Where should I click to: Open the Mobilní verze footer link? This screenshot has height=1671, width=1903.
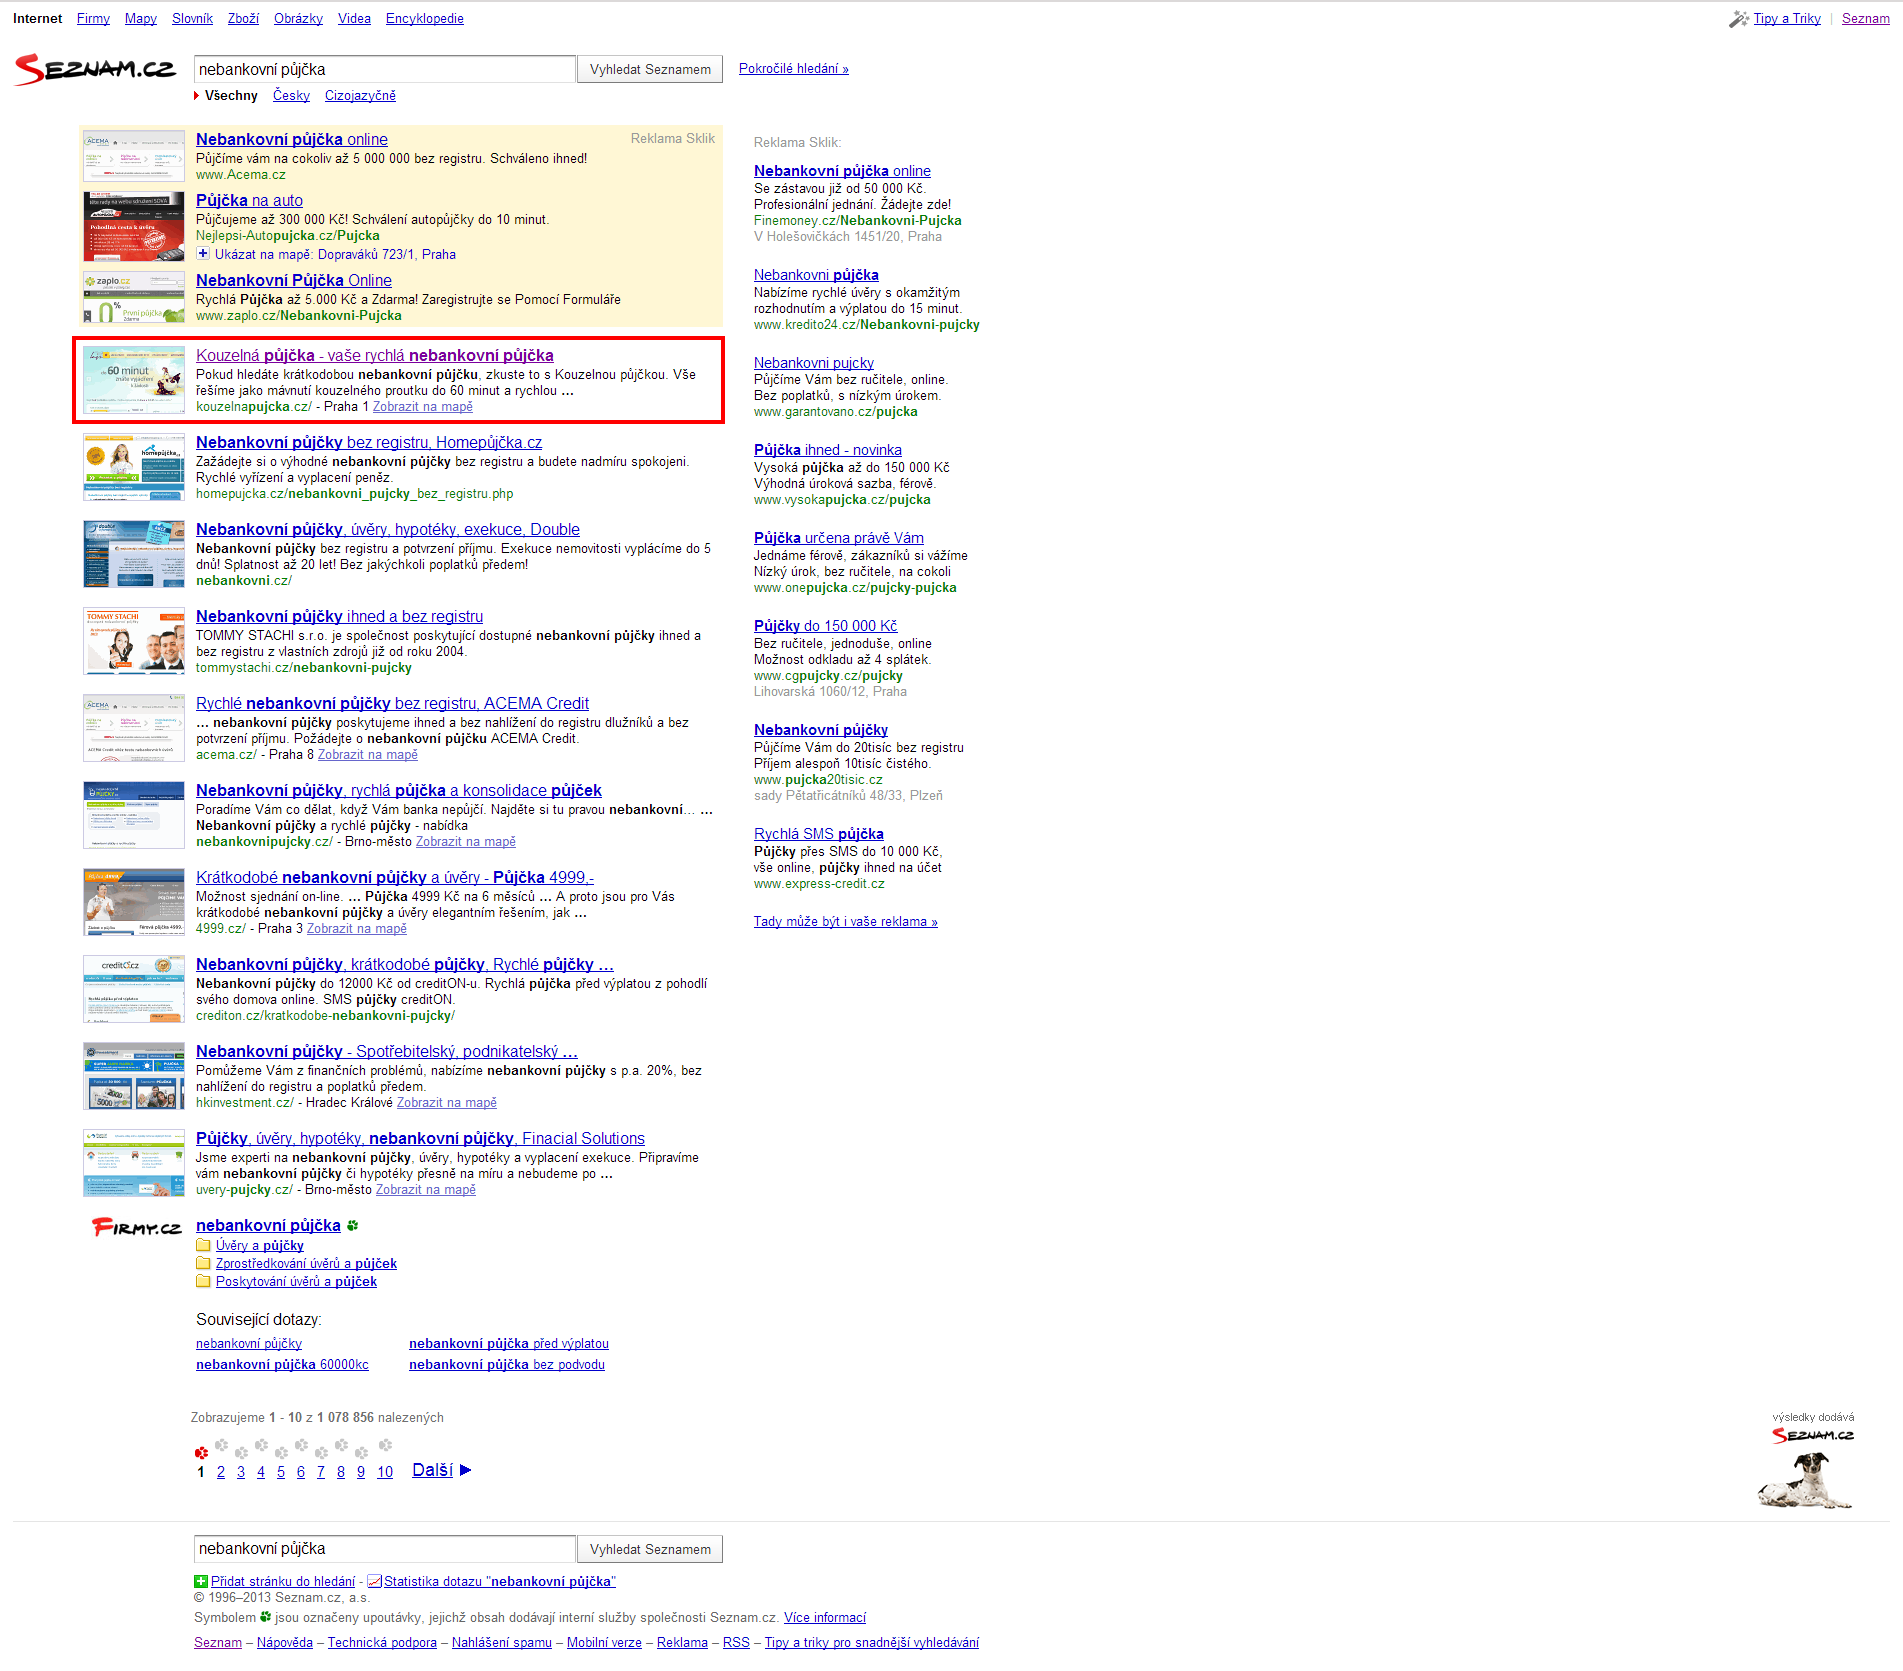[x=604, y=1643]
